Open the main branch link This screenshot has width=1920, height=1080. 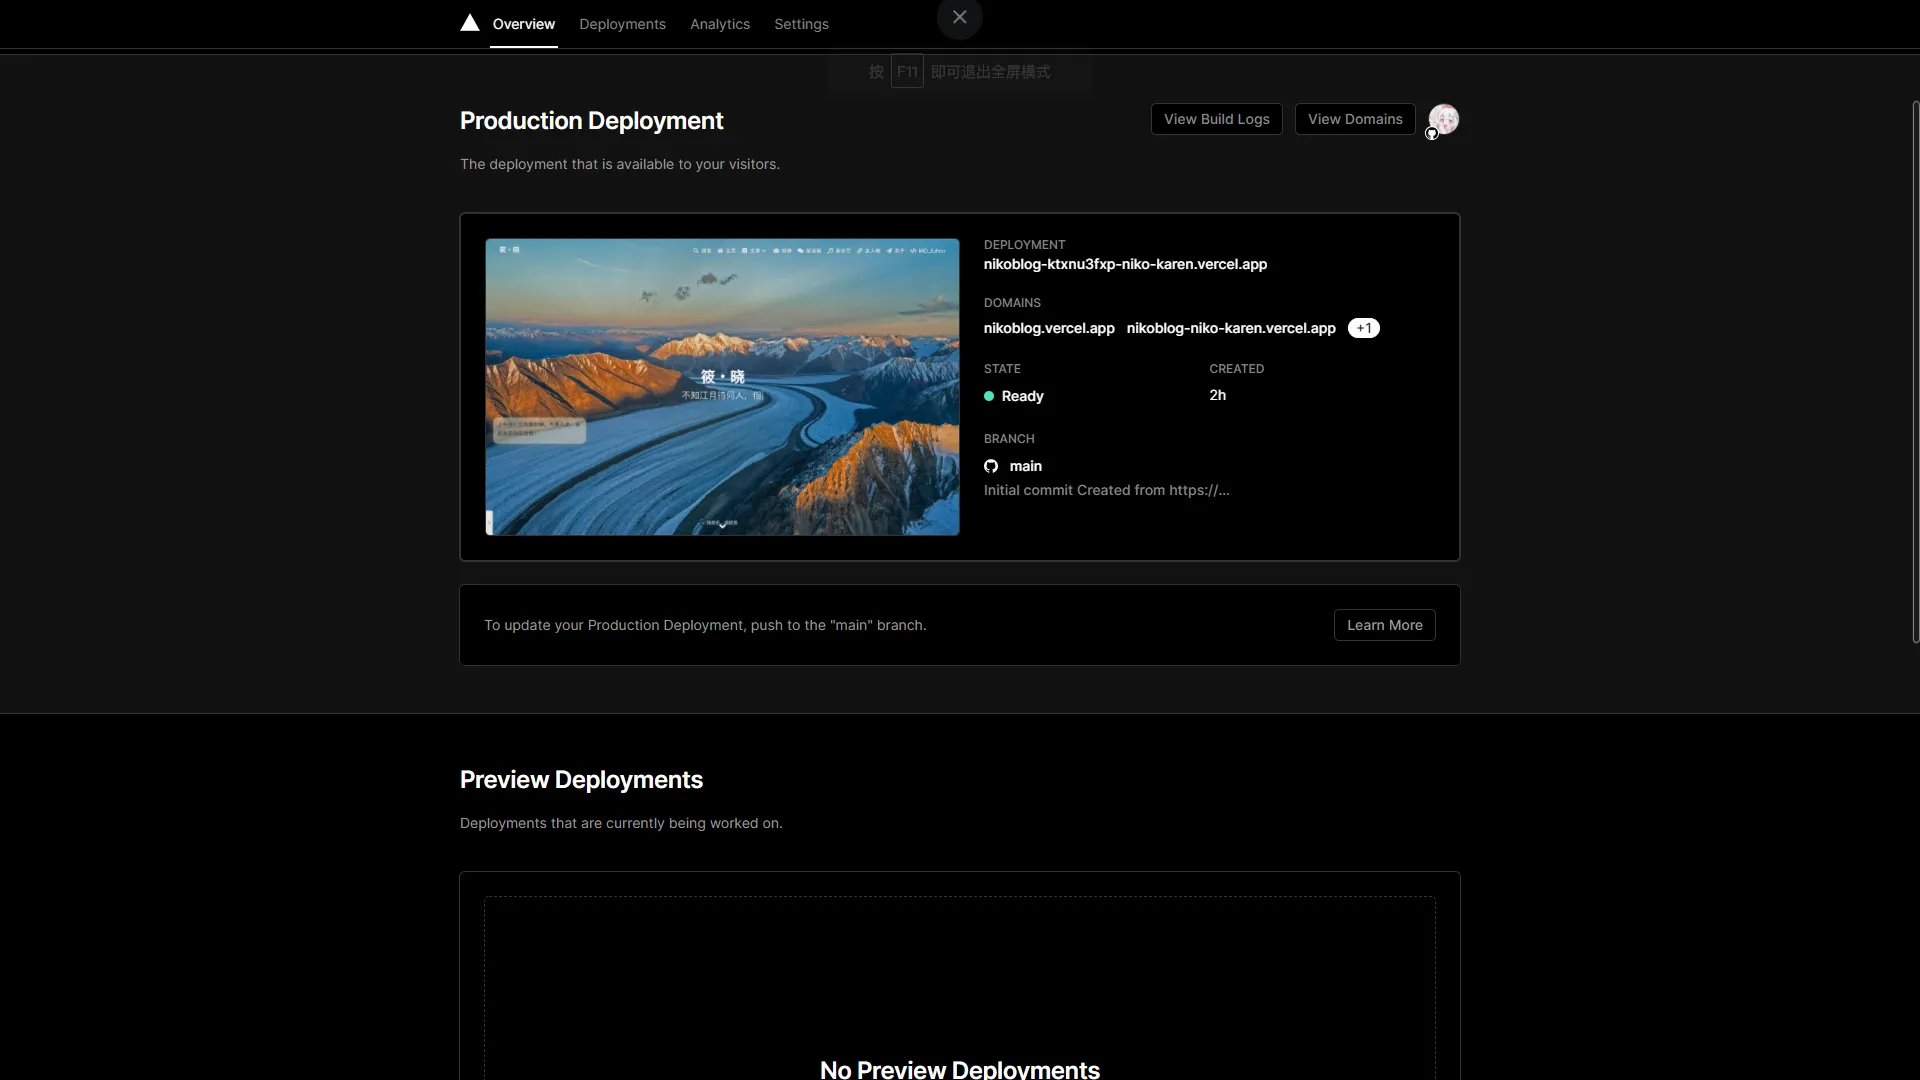click(x=1025, y=466)
